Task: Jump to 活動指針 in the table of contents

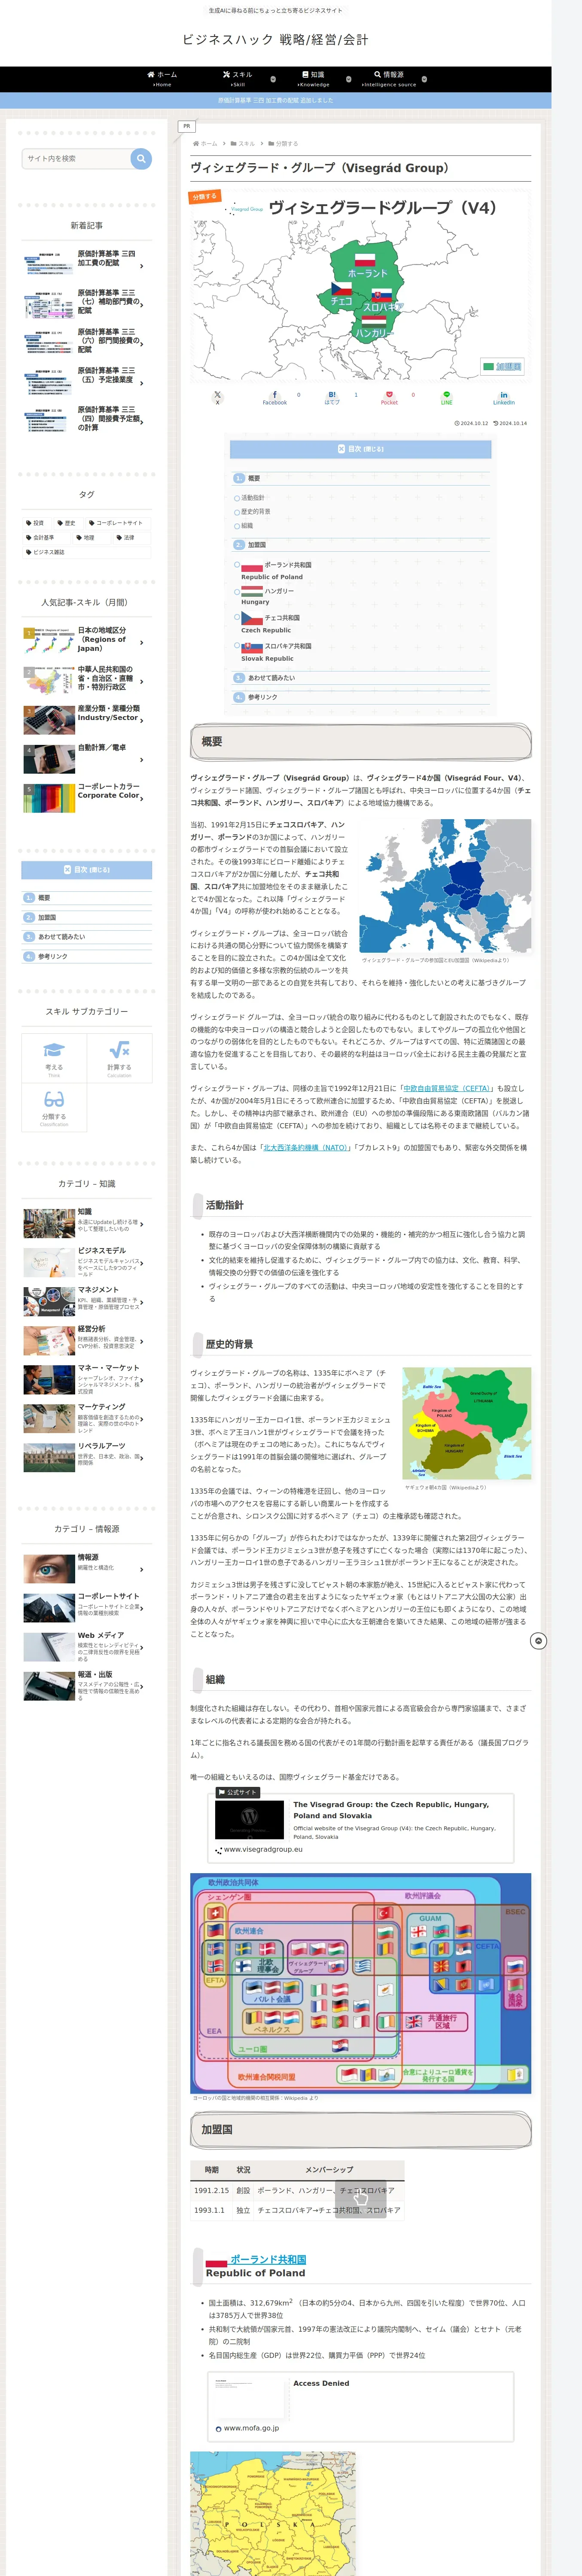Action: tap(253, 498)
